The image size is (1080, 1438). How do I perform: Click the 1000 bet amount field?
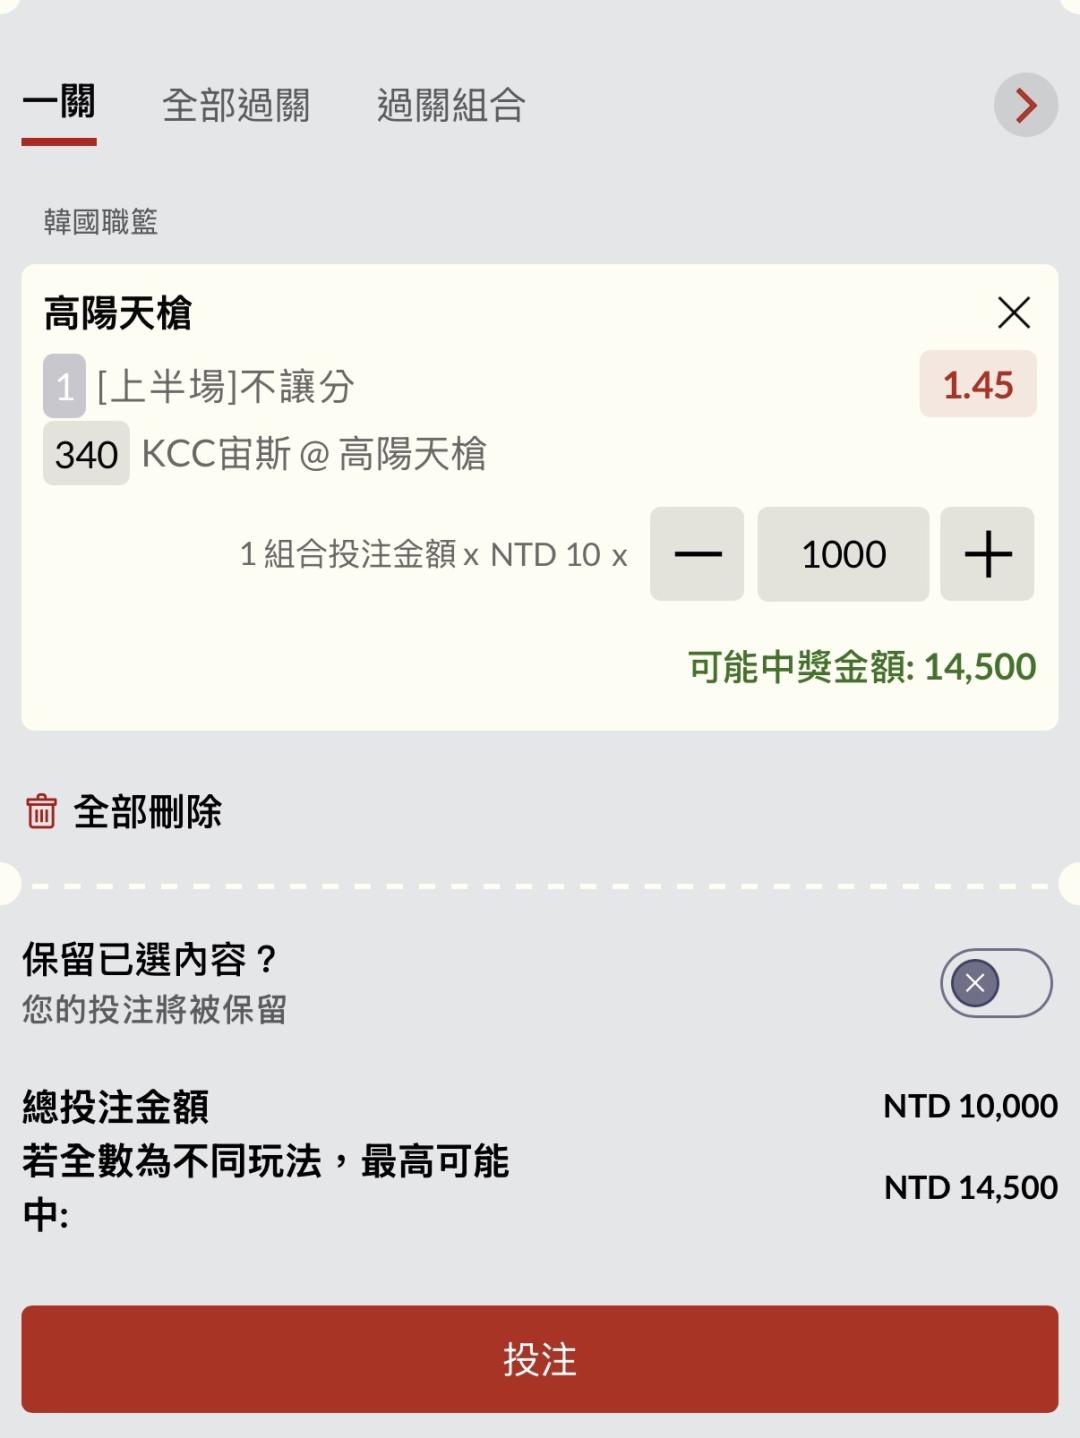tap(843, 554)
